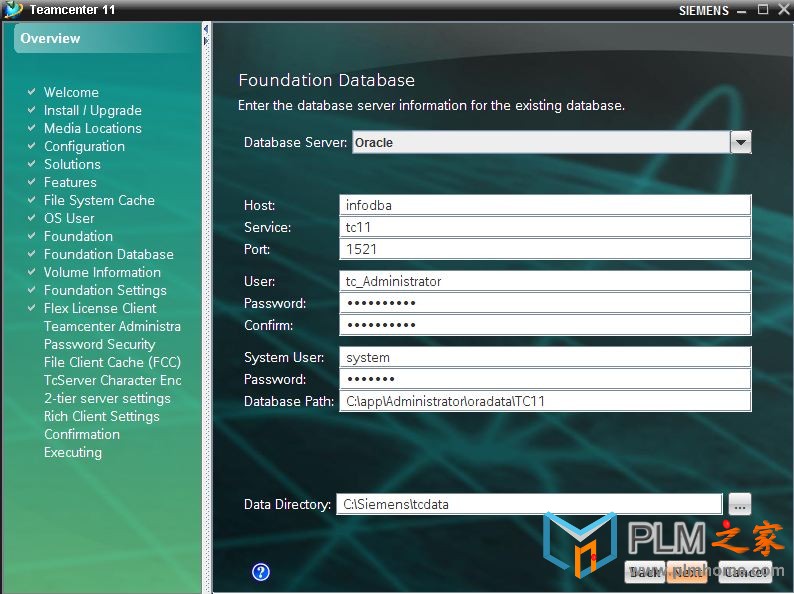Screen dimensions: 794x594
Task: Open the Database Server dropdown arrow
Action: pos(740,142)
